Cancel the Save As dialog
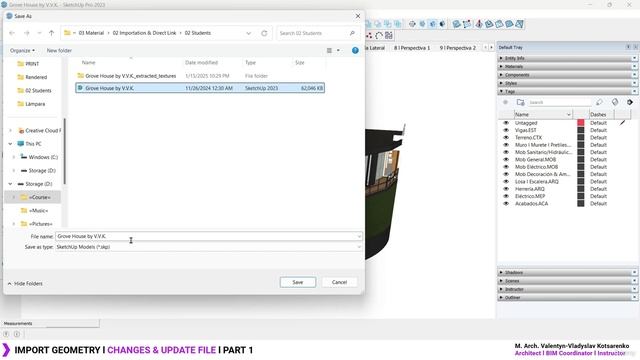 point(339,282)
